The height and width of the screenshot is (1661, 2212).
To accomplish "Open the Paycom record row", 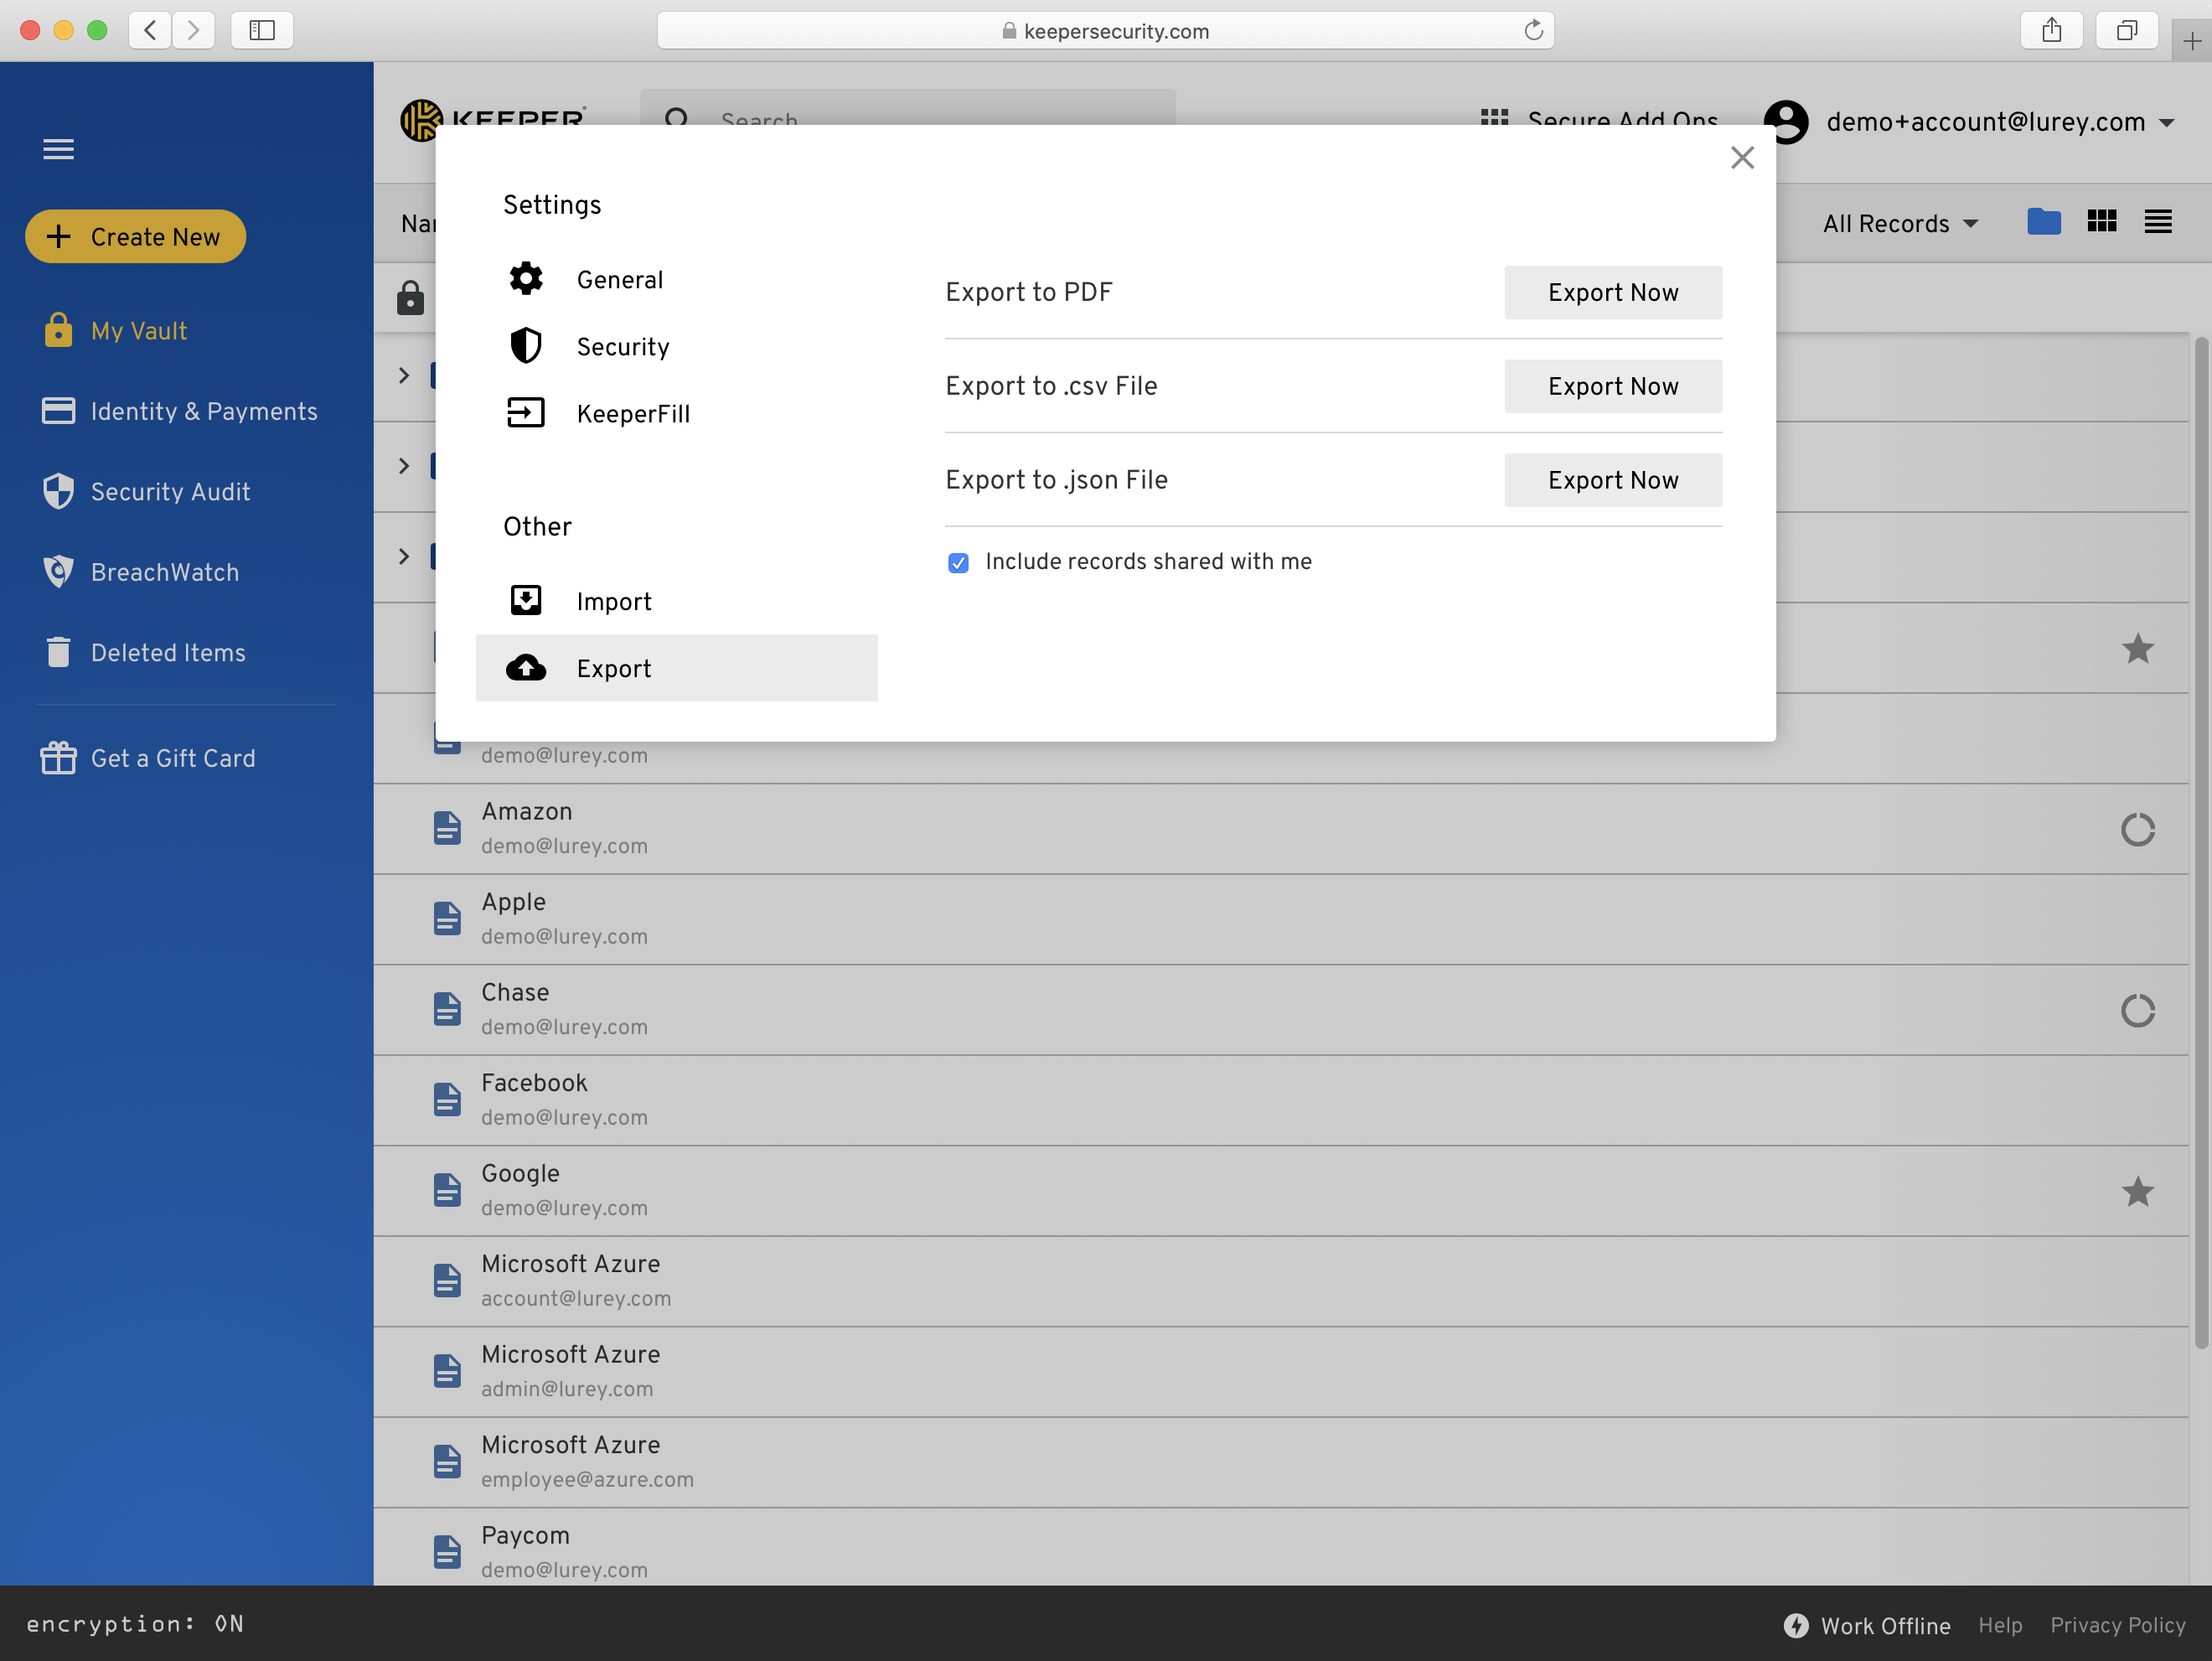I will click(x=1281, y=1547).
